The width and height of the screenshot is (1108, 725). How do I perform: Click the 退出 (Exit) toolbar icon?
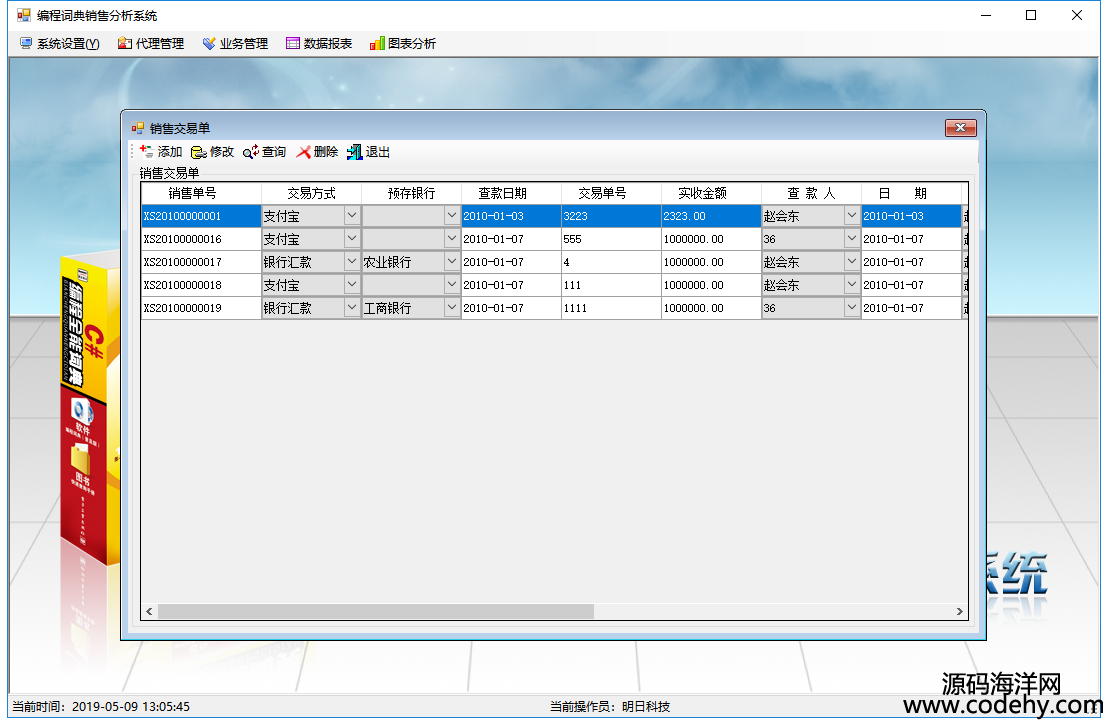(x=355, y=152)
